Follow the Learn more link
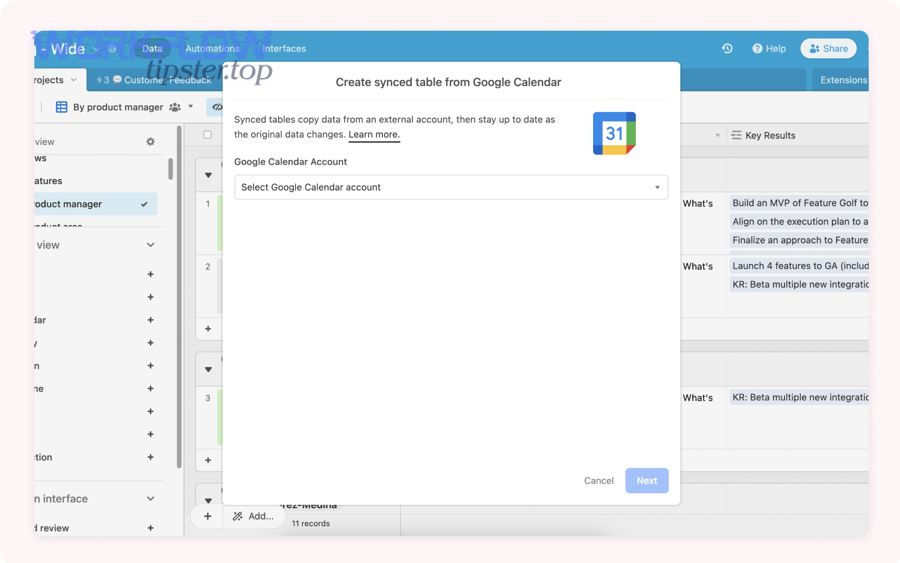This screenshot has height=563, width=900. pos(374,135)
